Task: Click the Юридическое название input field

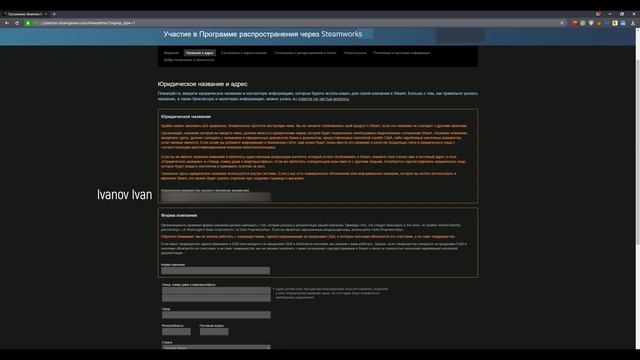Action: point(216,197)
